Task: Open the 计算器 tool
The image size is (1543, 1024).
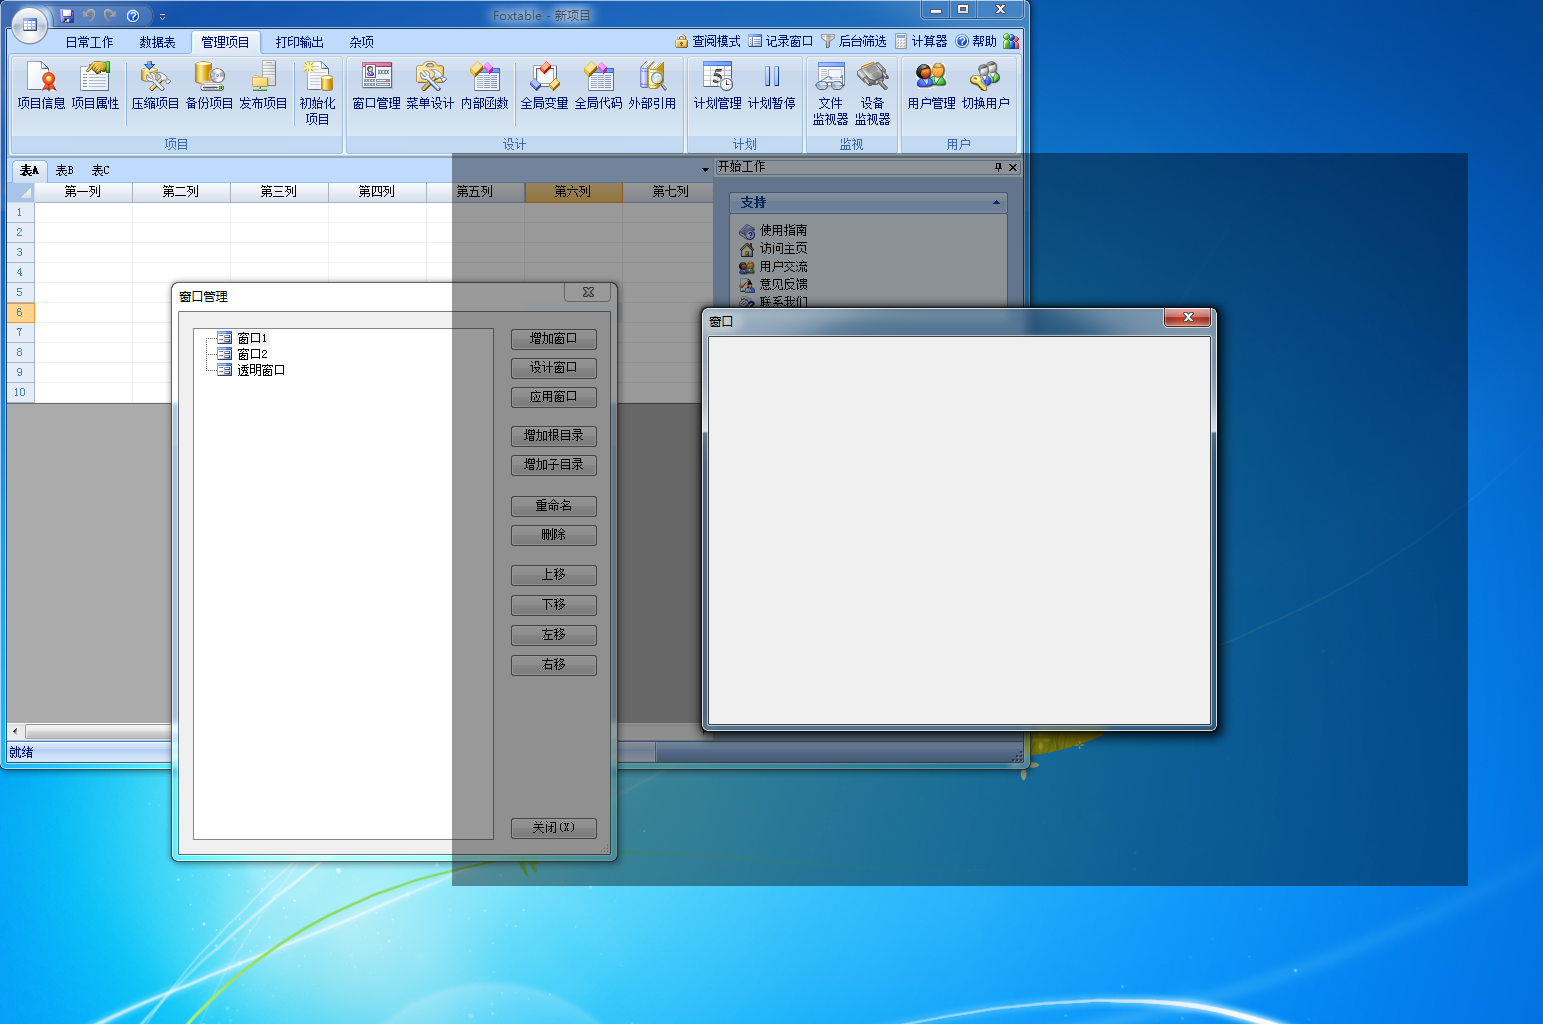Action: point(921,41)
